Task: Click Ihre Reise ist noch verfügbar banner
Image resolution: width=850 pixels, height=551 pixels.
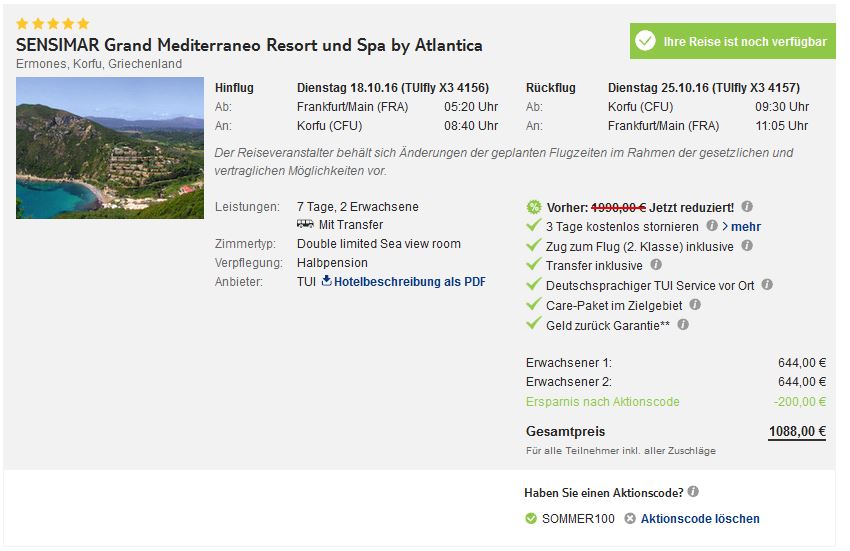Action: (732, 41)
